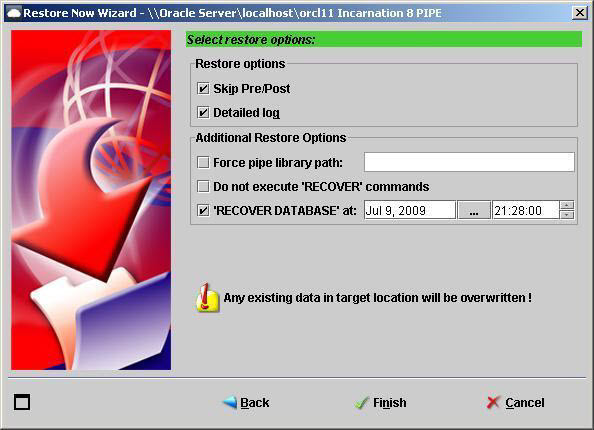Screen dimensions: 594x430
Task: Go Back to previous wizard step
Action: pyautogui.click(x=246, y=402)
